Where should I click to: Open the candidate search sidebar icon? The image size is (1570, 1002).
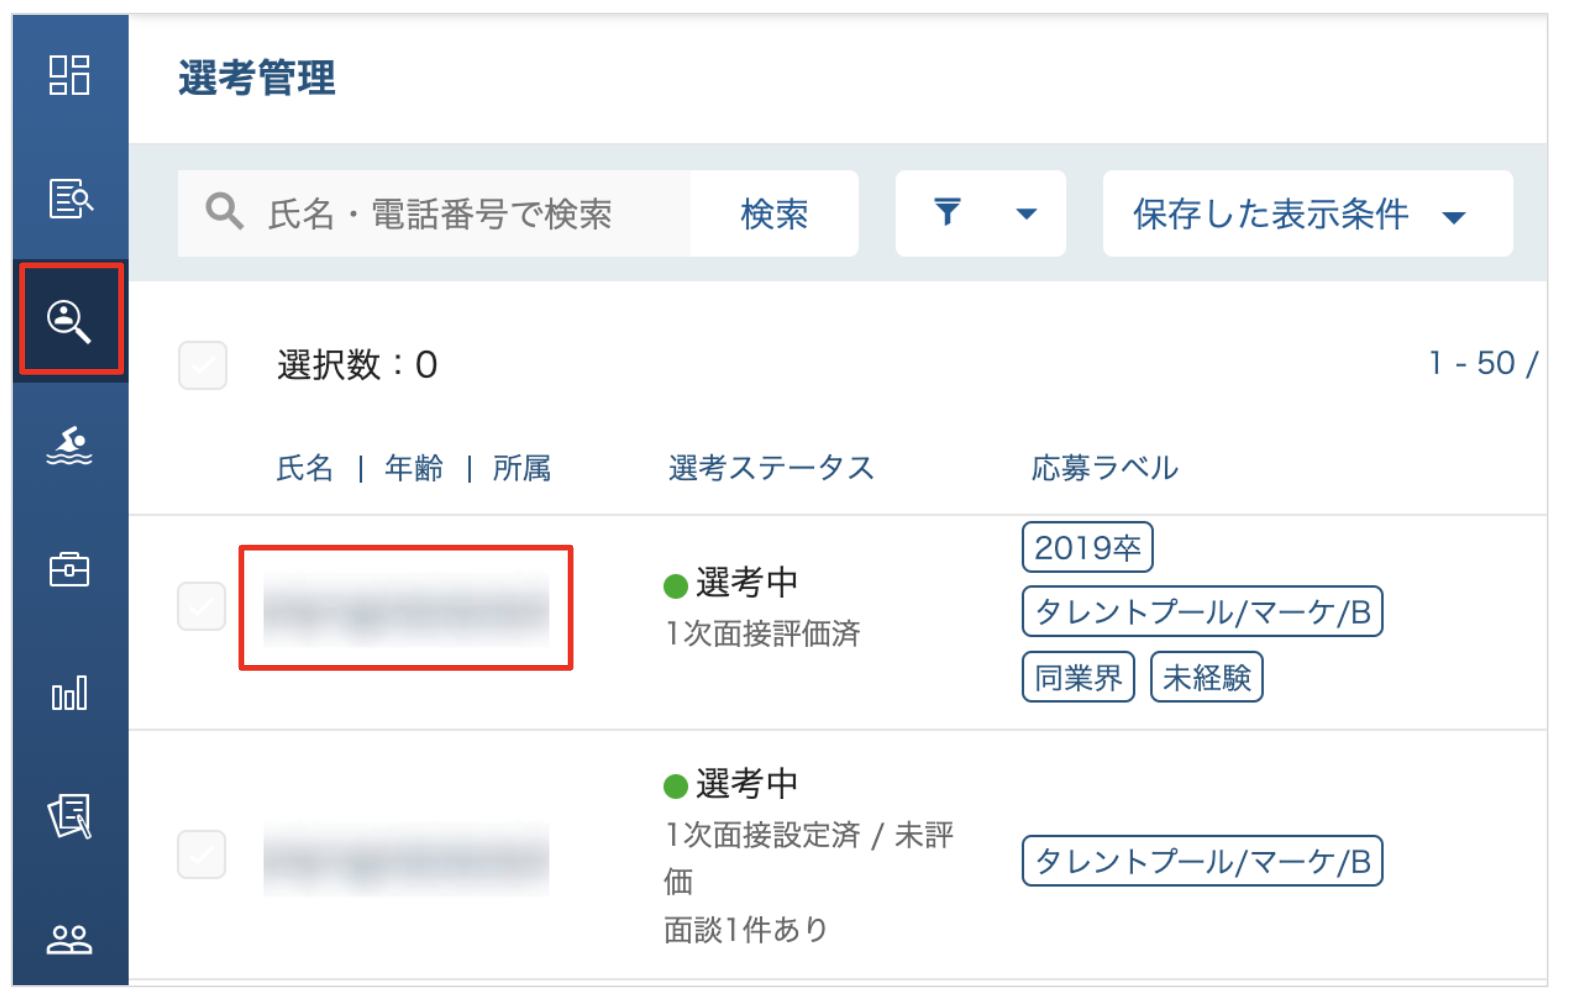click(69, 320)
